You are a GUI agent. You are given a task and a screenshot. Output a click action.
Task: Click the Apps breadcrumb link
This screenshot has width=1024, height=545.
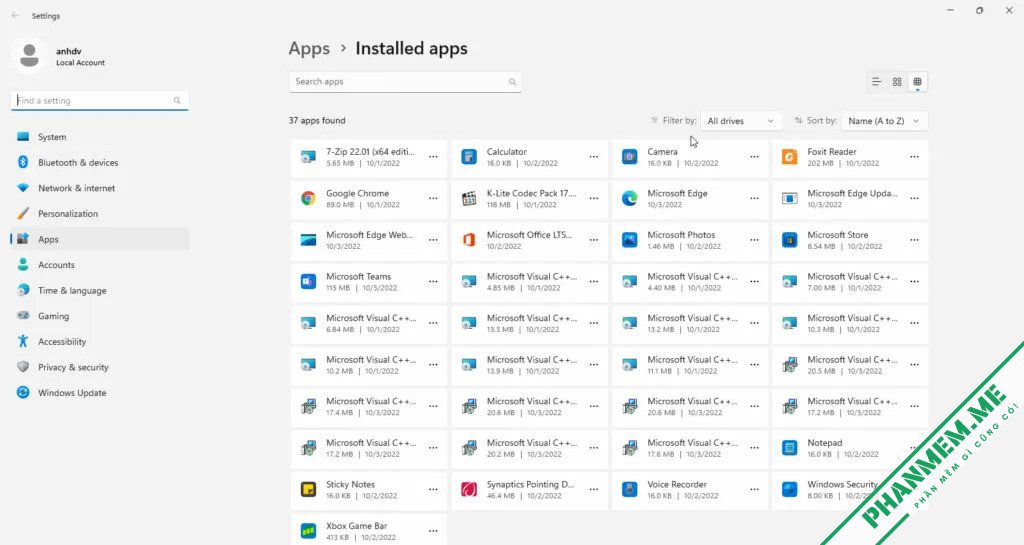point(309,49)
